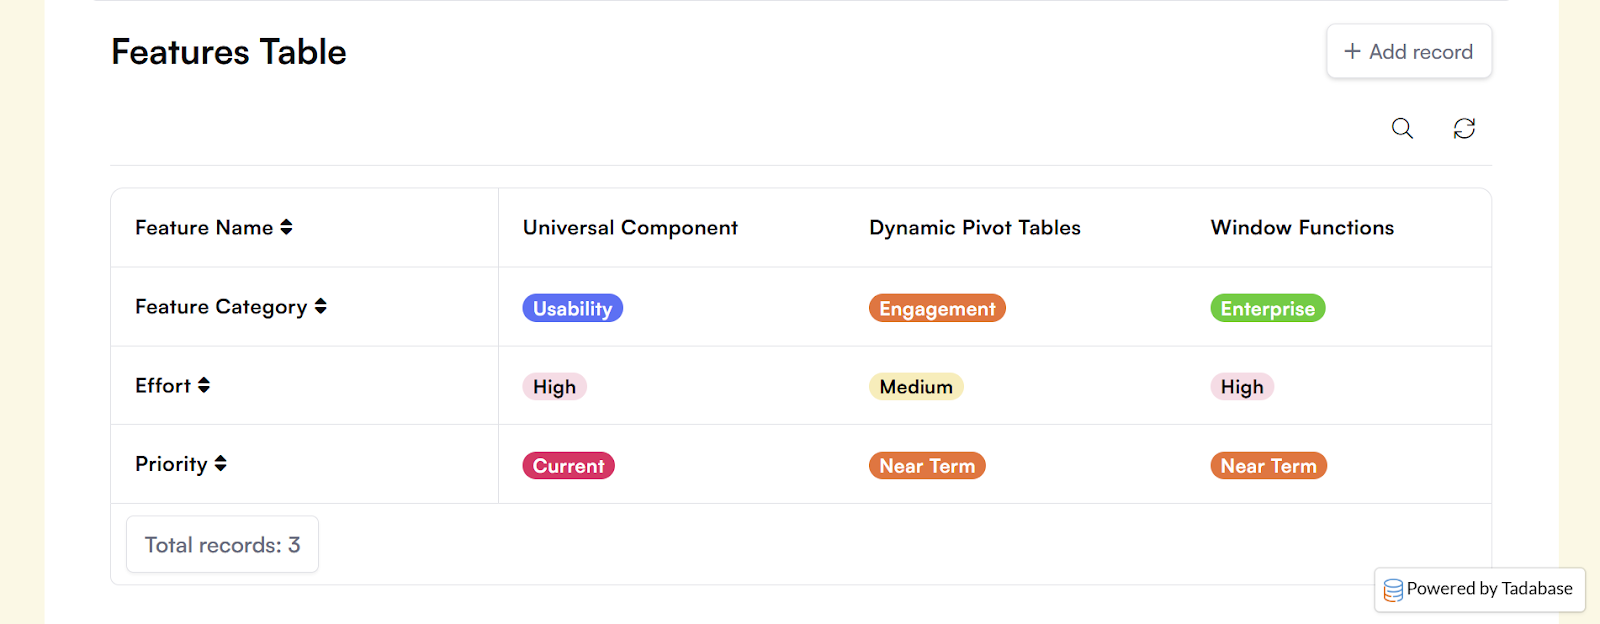Click the refresh table icon
The image size is (1600, 624).
(x=1464, y=128)
